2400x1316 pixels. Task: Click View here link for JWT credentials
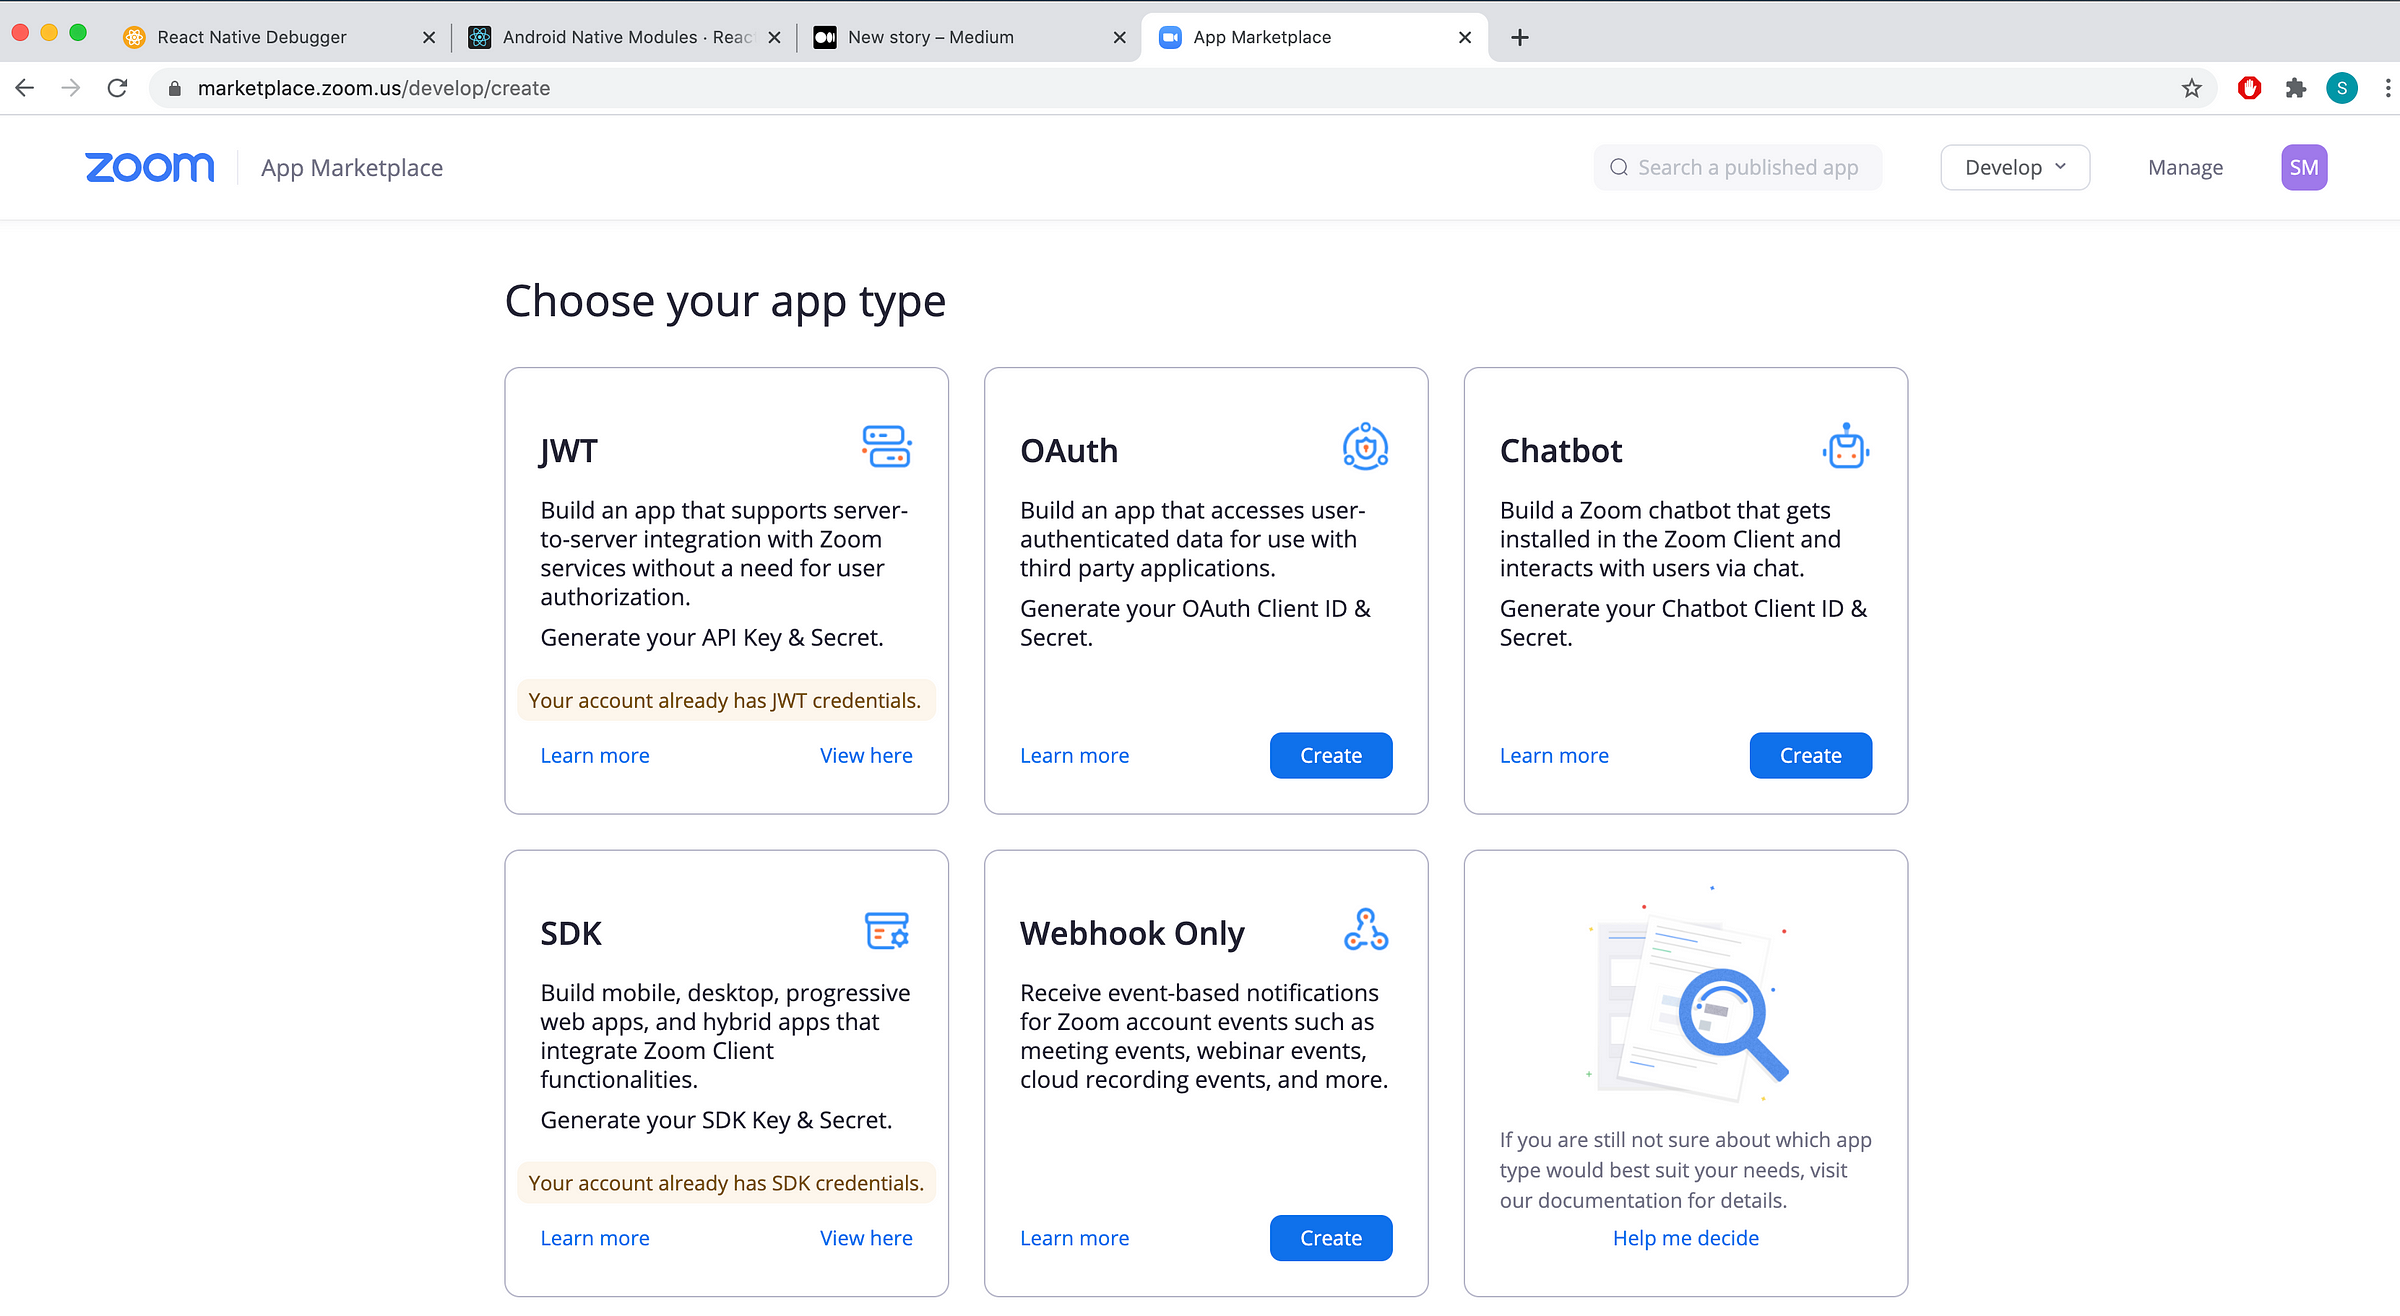click(x=867, y=754)
